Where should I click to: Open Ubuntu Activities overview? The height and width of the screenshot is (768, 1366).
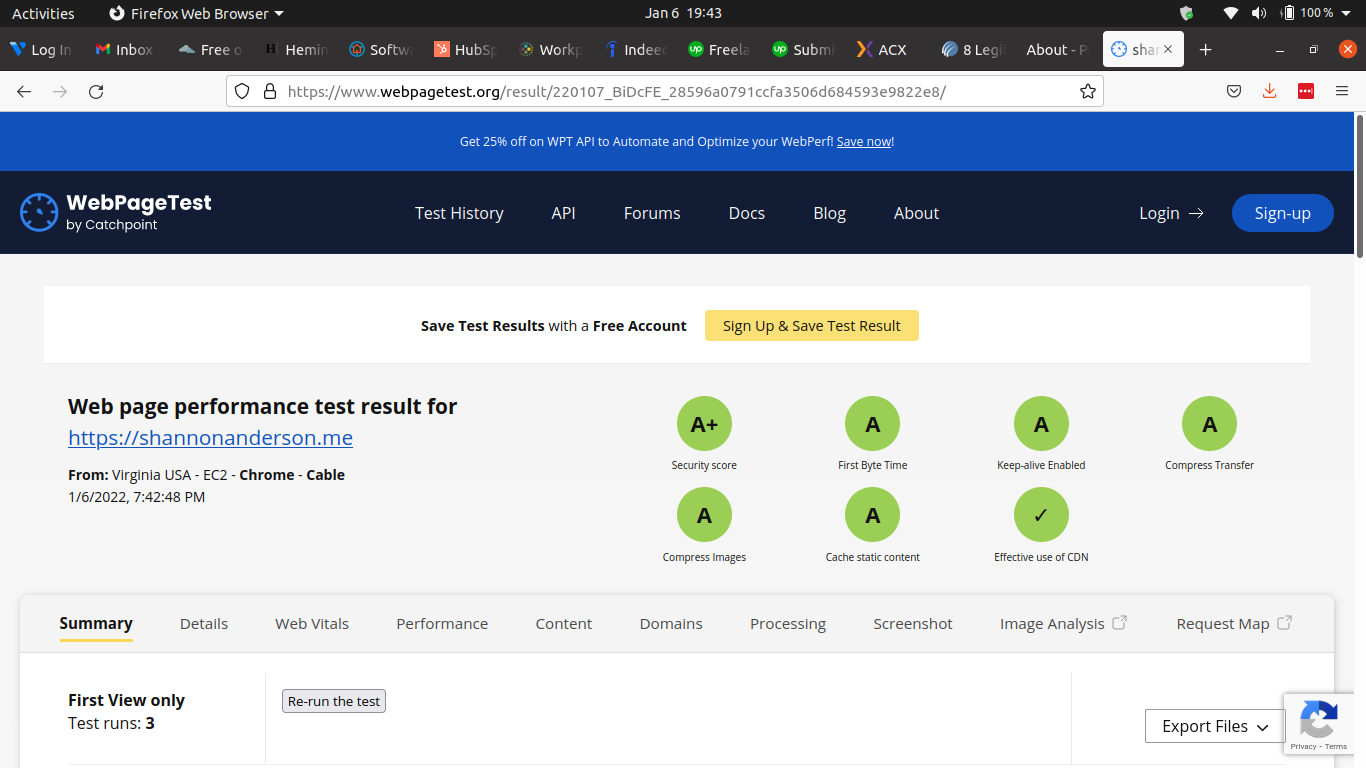[x=43, y=13]
